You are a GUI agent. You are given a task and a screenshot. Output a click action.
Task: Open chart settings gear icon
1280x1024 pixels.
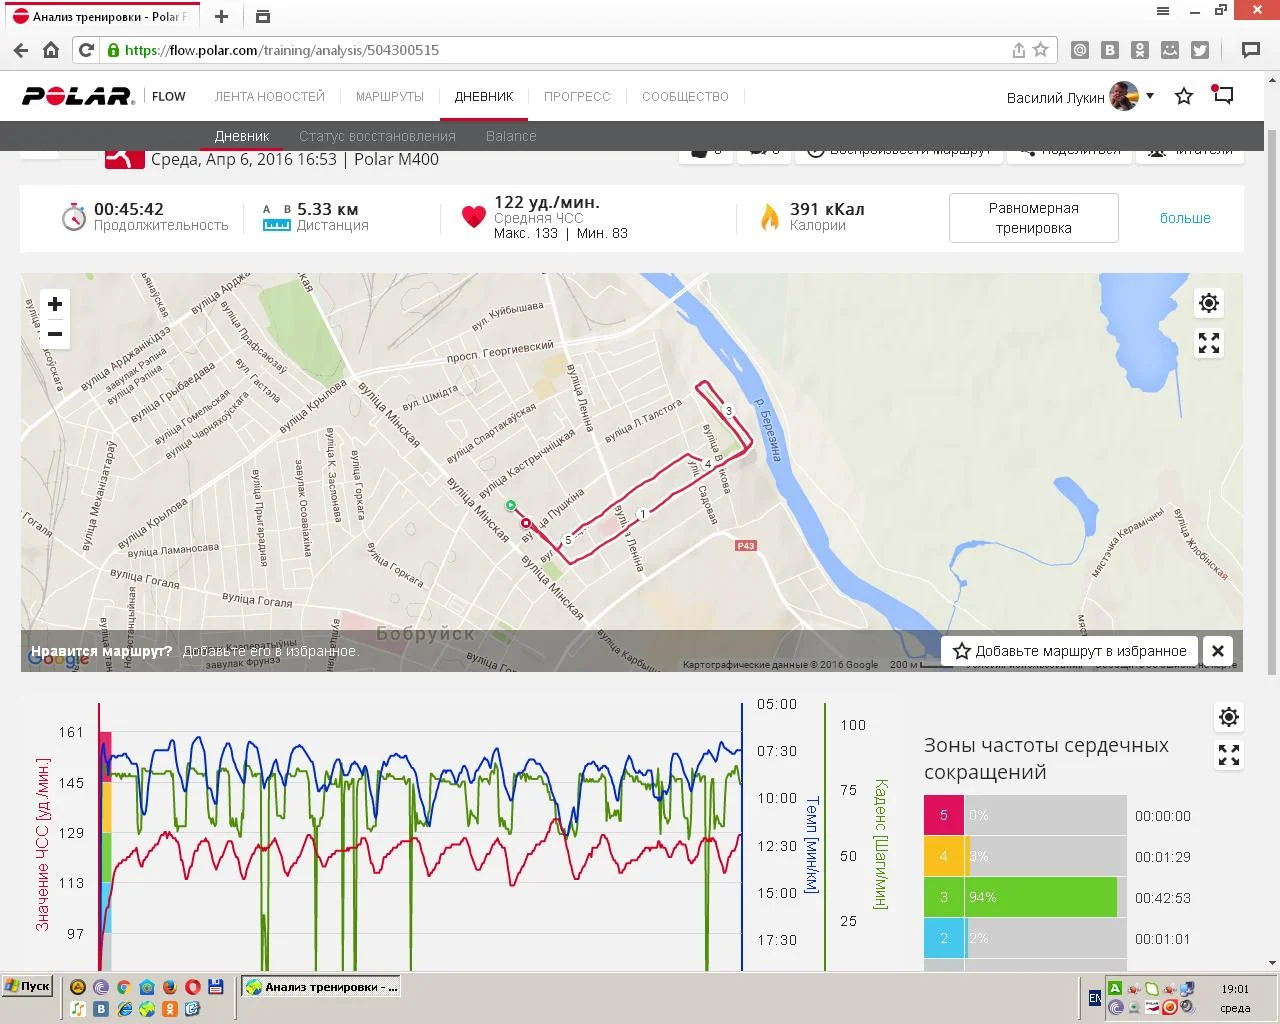[1229, 717]
